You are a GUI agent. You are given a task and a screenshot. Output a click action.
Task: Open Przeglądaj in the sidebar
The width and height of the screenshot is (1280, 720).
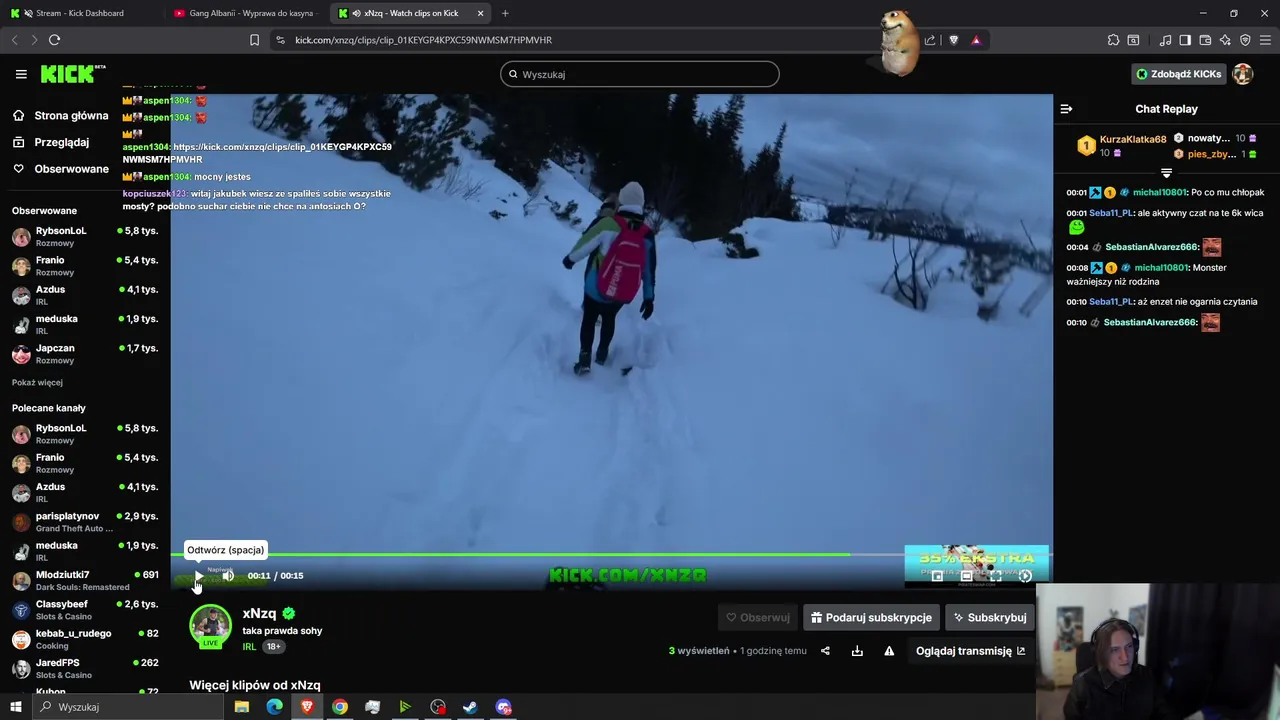51,142
